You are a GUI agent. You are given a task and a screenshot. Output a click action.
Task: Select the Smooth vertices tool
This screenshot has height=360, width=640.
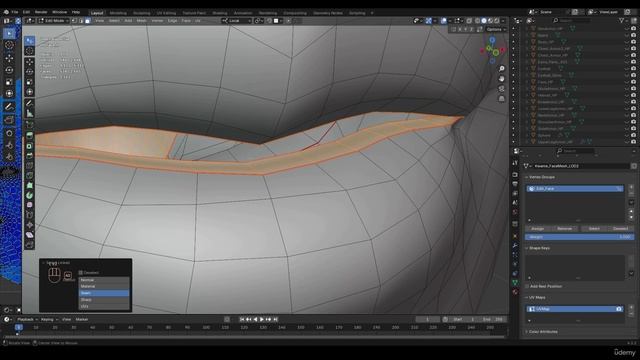pyautogui.click(x=29, y=205)
